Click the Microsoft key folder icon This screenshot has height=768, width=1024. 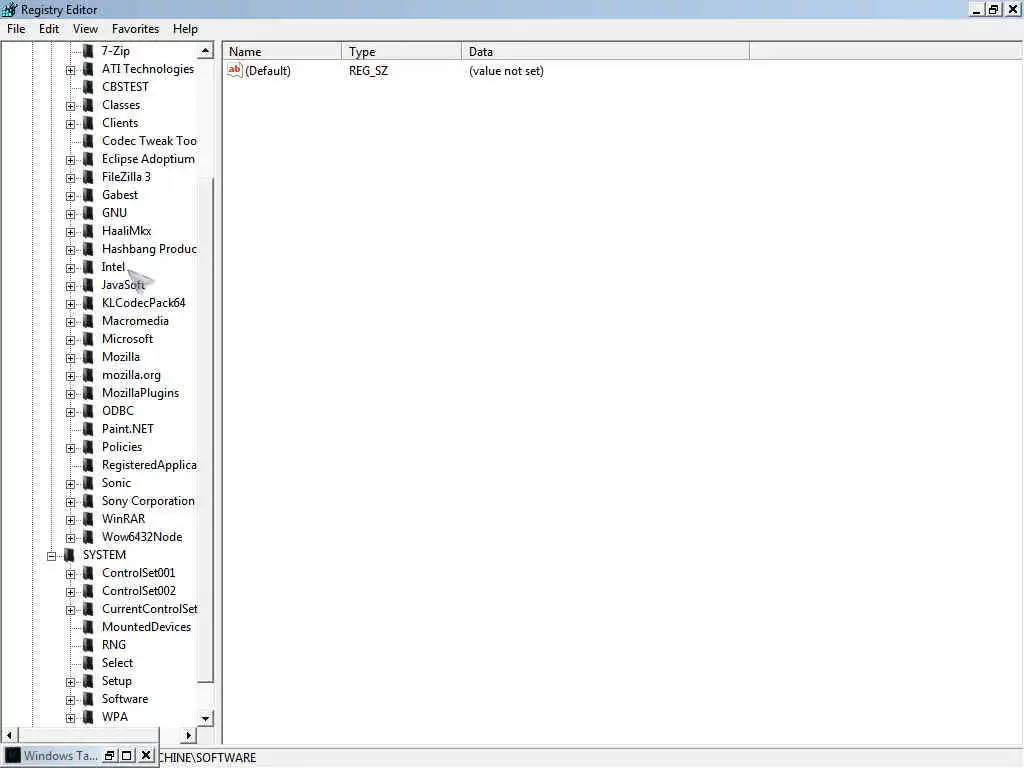pyautogui.click(x=88, y=339)
